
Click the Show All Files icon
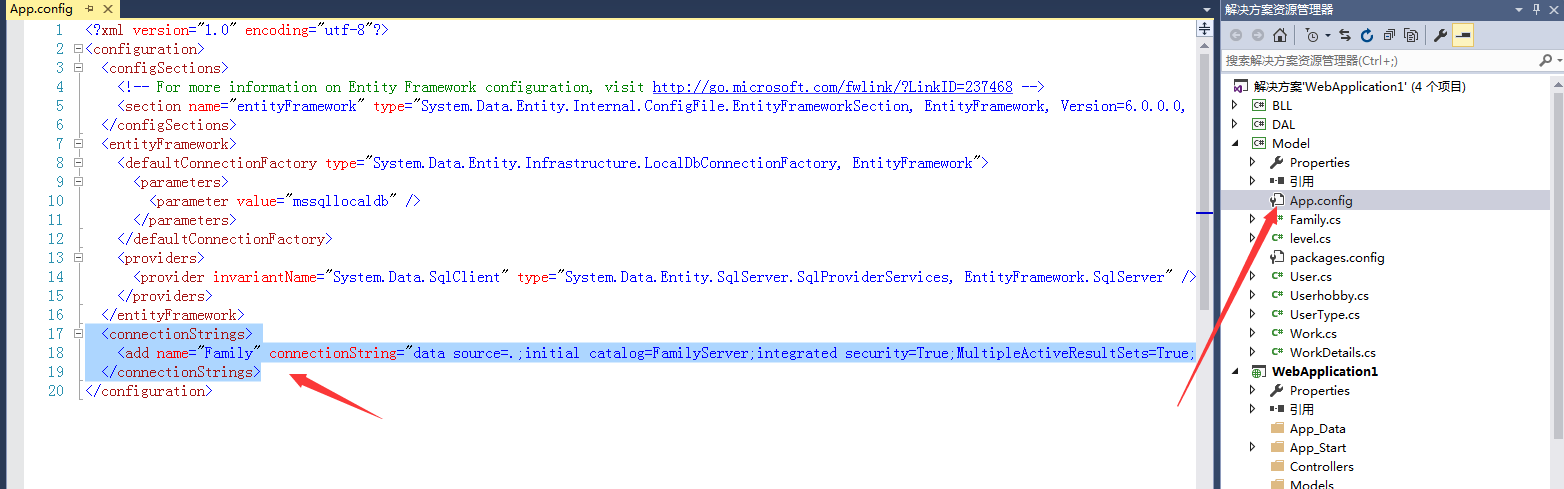pos(1411,35)
